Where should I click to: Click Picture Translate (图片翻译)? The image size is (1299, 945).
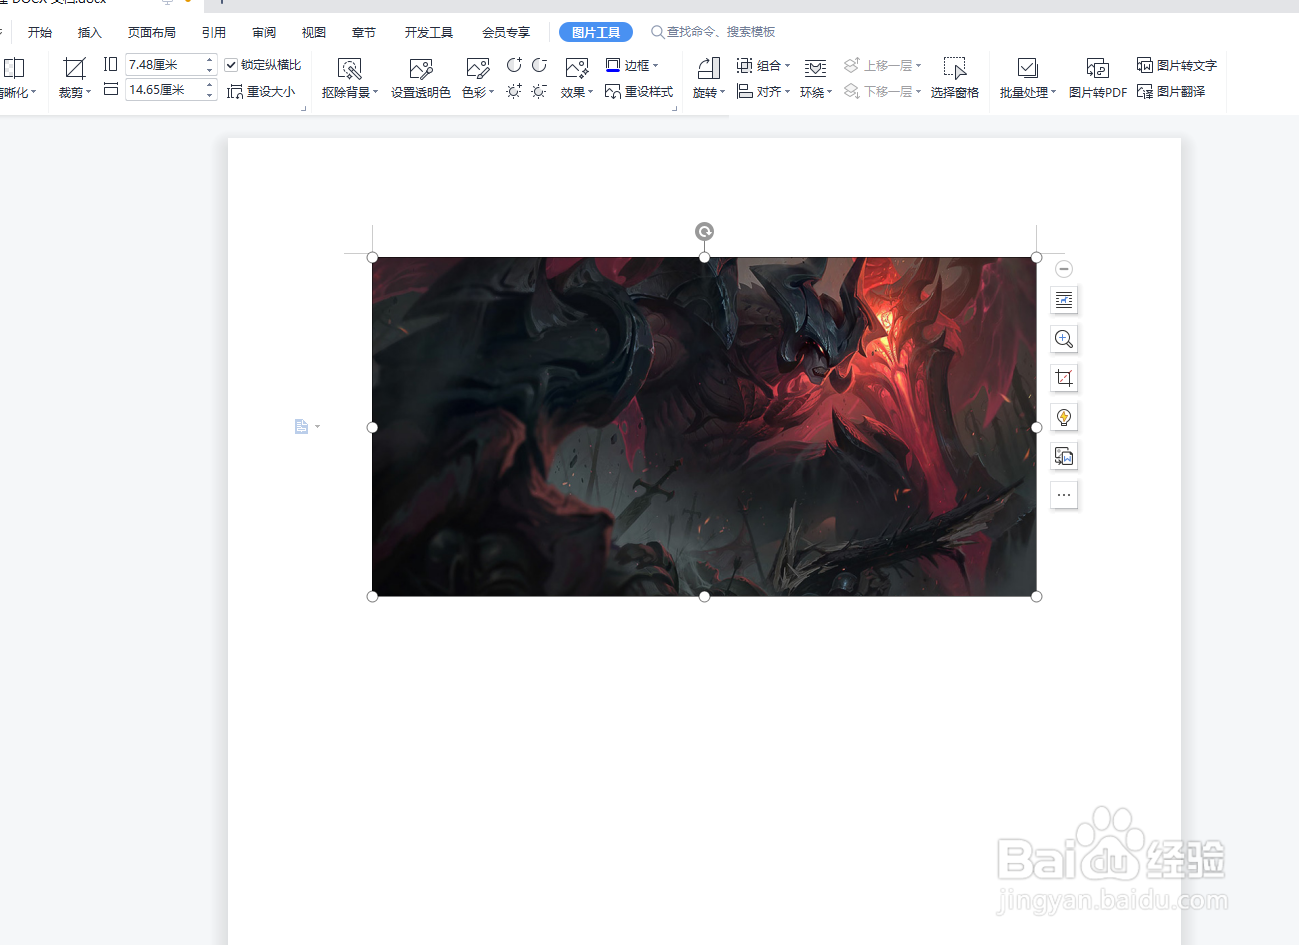(1171, 91)
